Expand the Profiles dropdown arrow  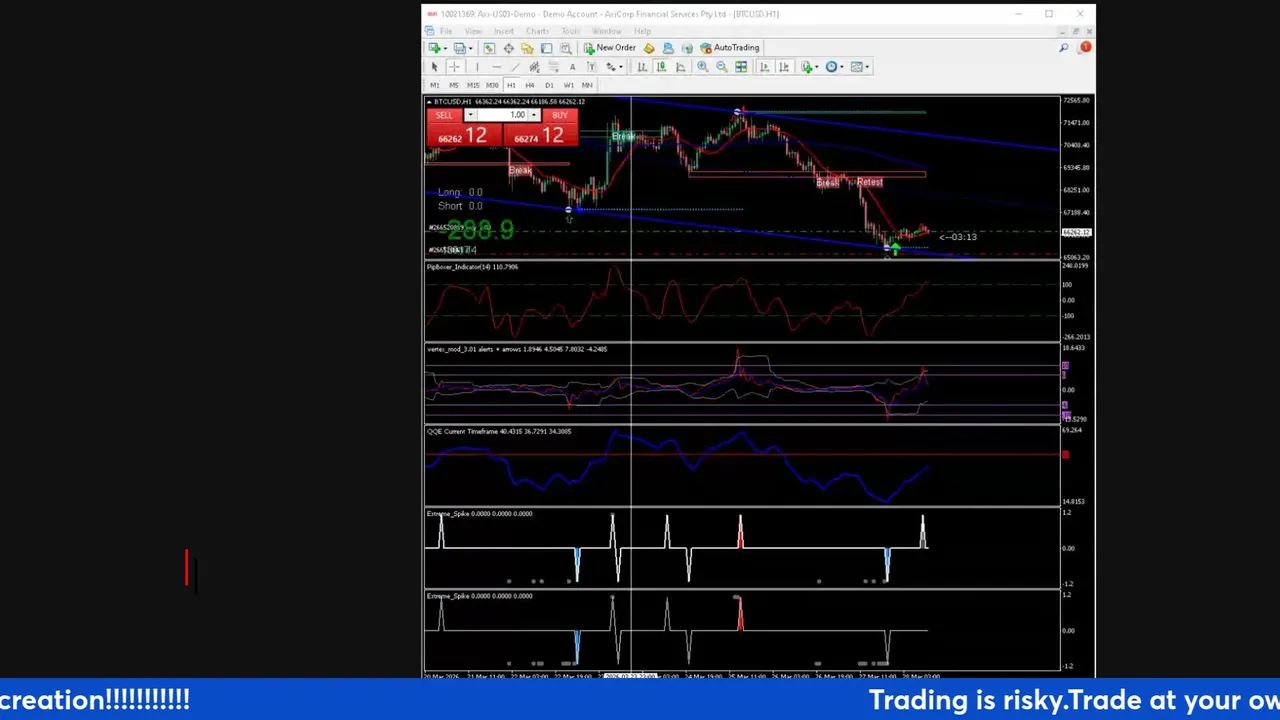pyautogui.click(x=470, y=48)
